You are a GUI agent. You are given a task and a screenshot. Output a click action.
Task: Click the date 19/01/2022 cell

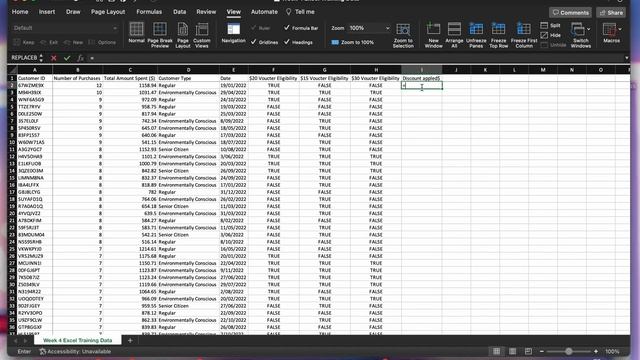click(x=233, y=85)
